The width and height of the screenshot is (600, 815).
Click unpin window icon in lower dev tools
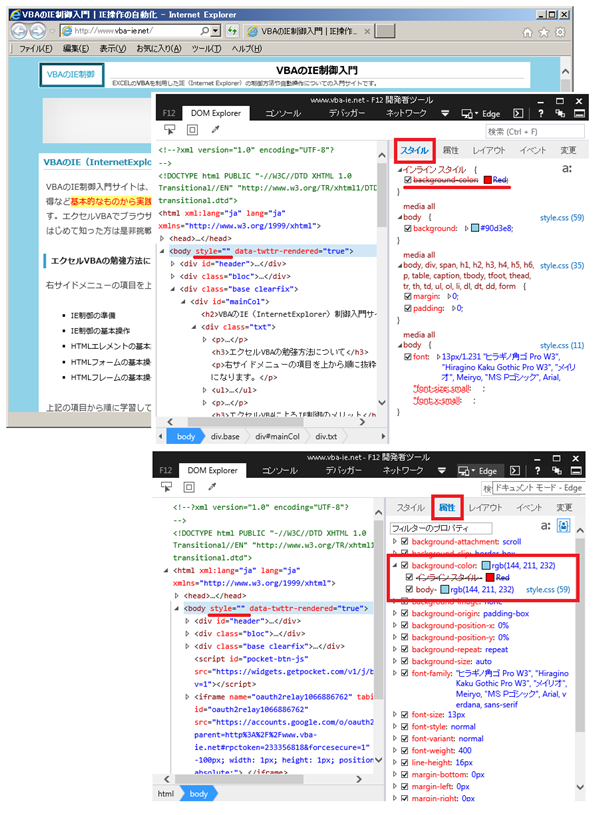[556, 470]
